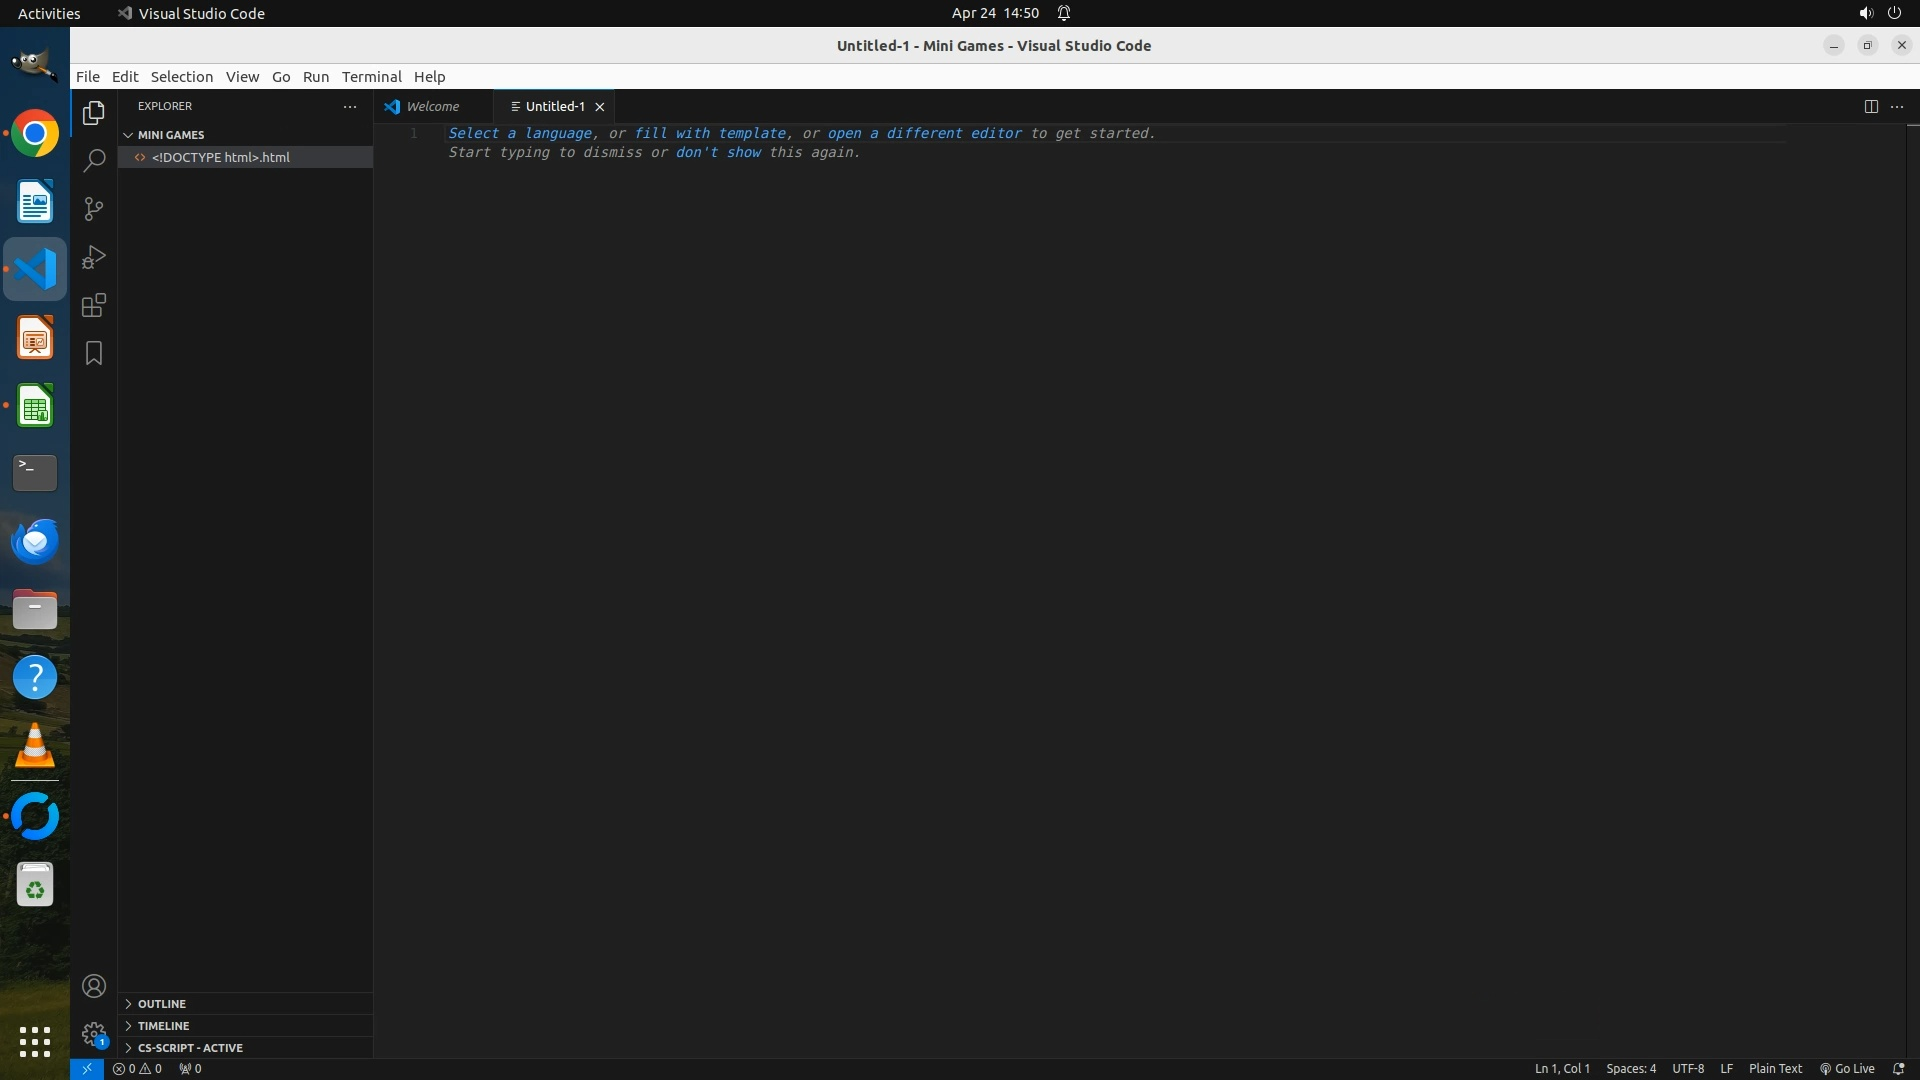Switch to the Welcome tab
This screenshot has height=1080, width=1920.
(x=432, y=106)
